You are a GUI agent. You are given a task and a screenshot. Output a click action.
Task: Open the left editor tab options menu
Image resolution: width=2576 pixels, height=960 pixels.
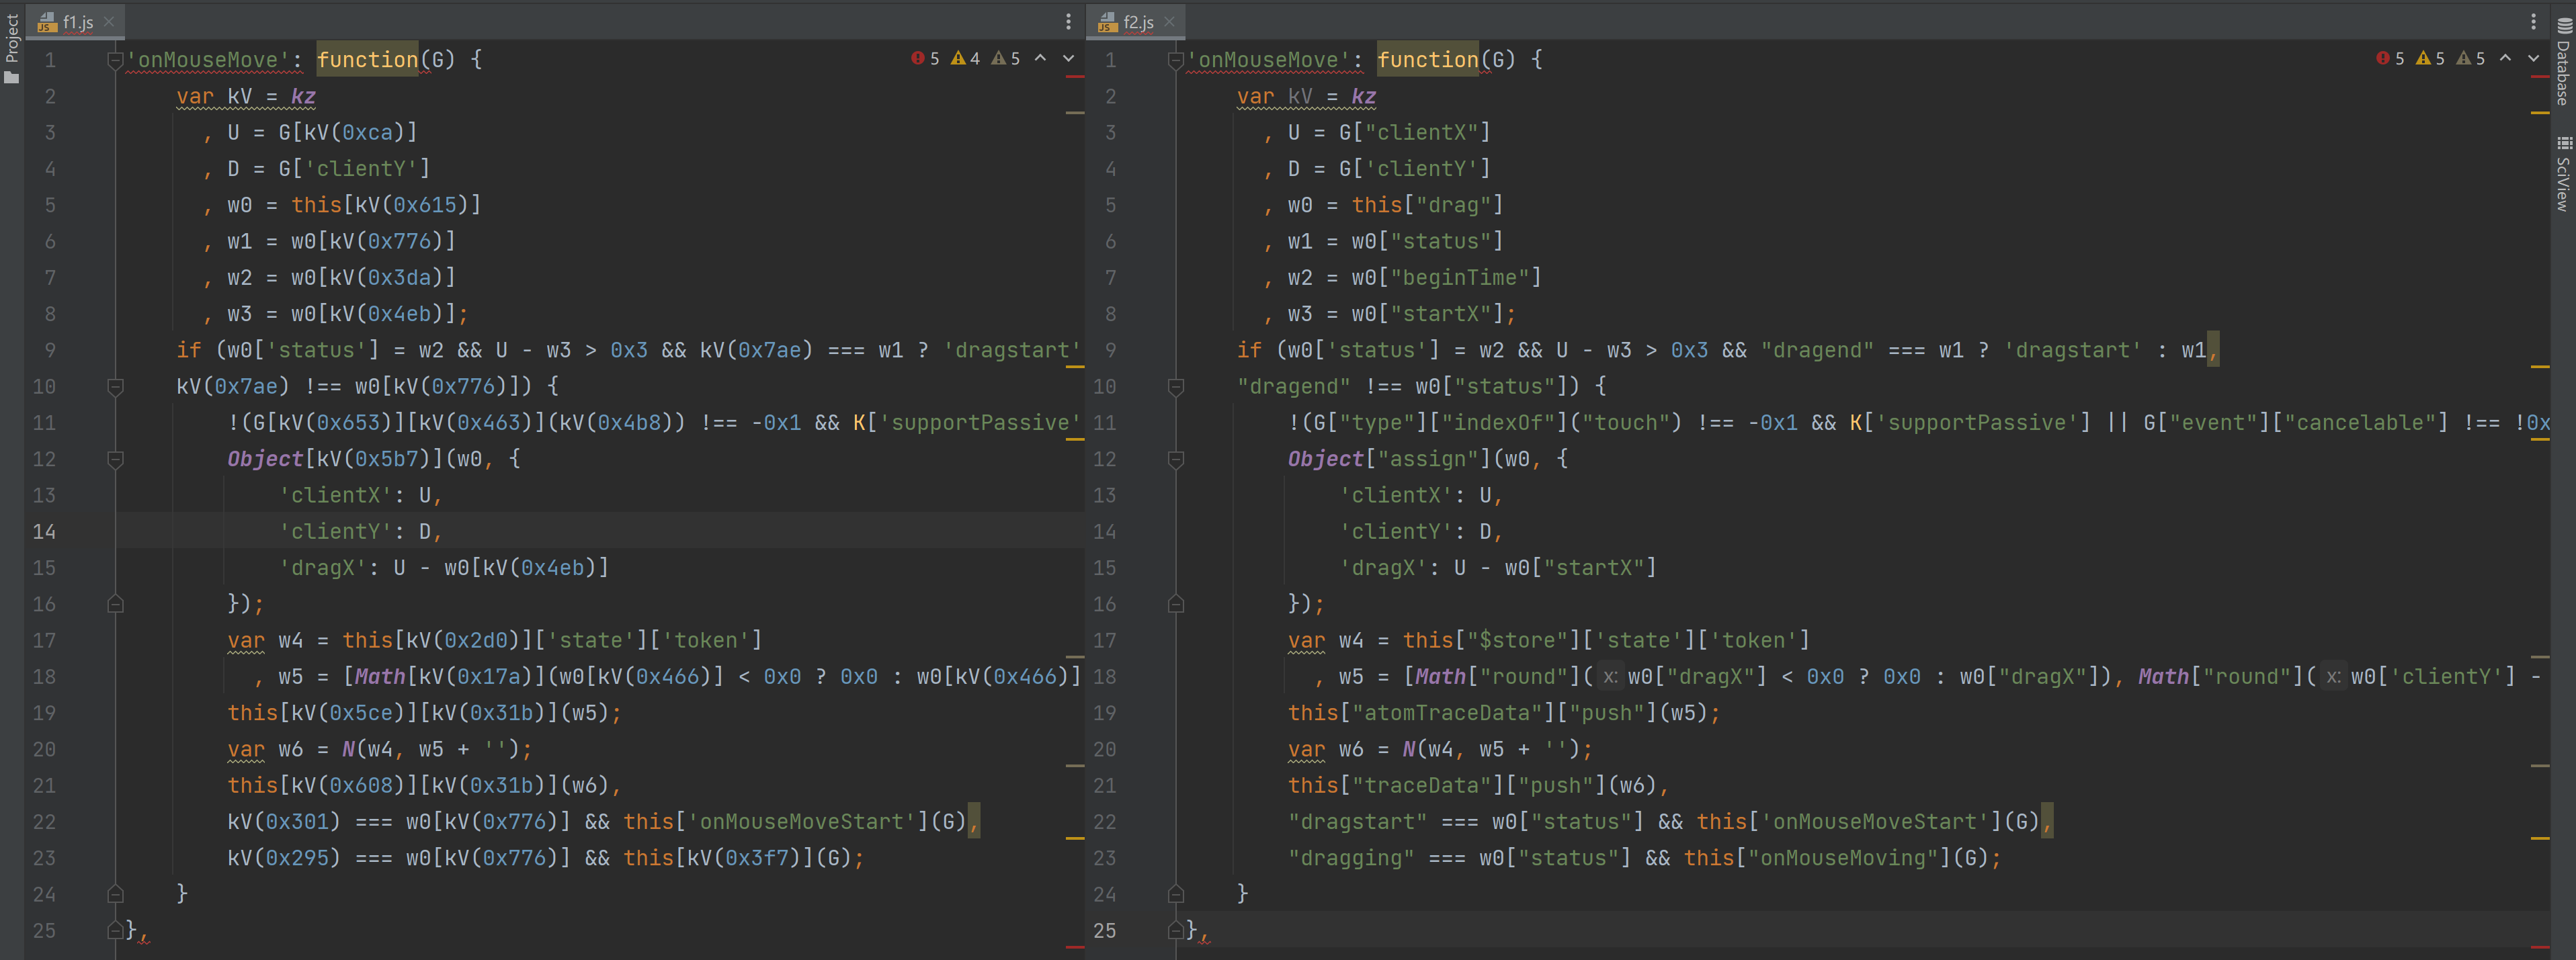click(1068, 21)
